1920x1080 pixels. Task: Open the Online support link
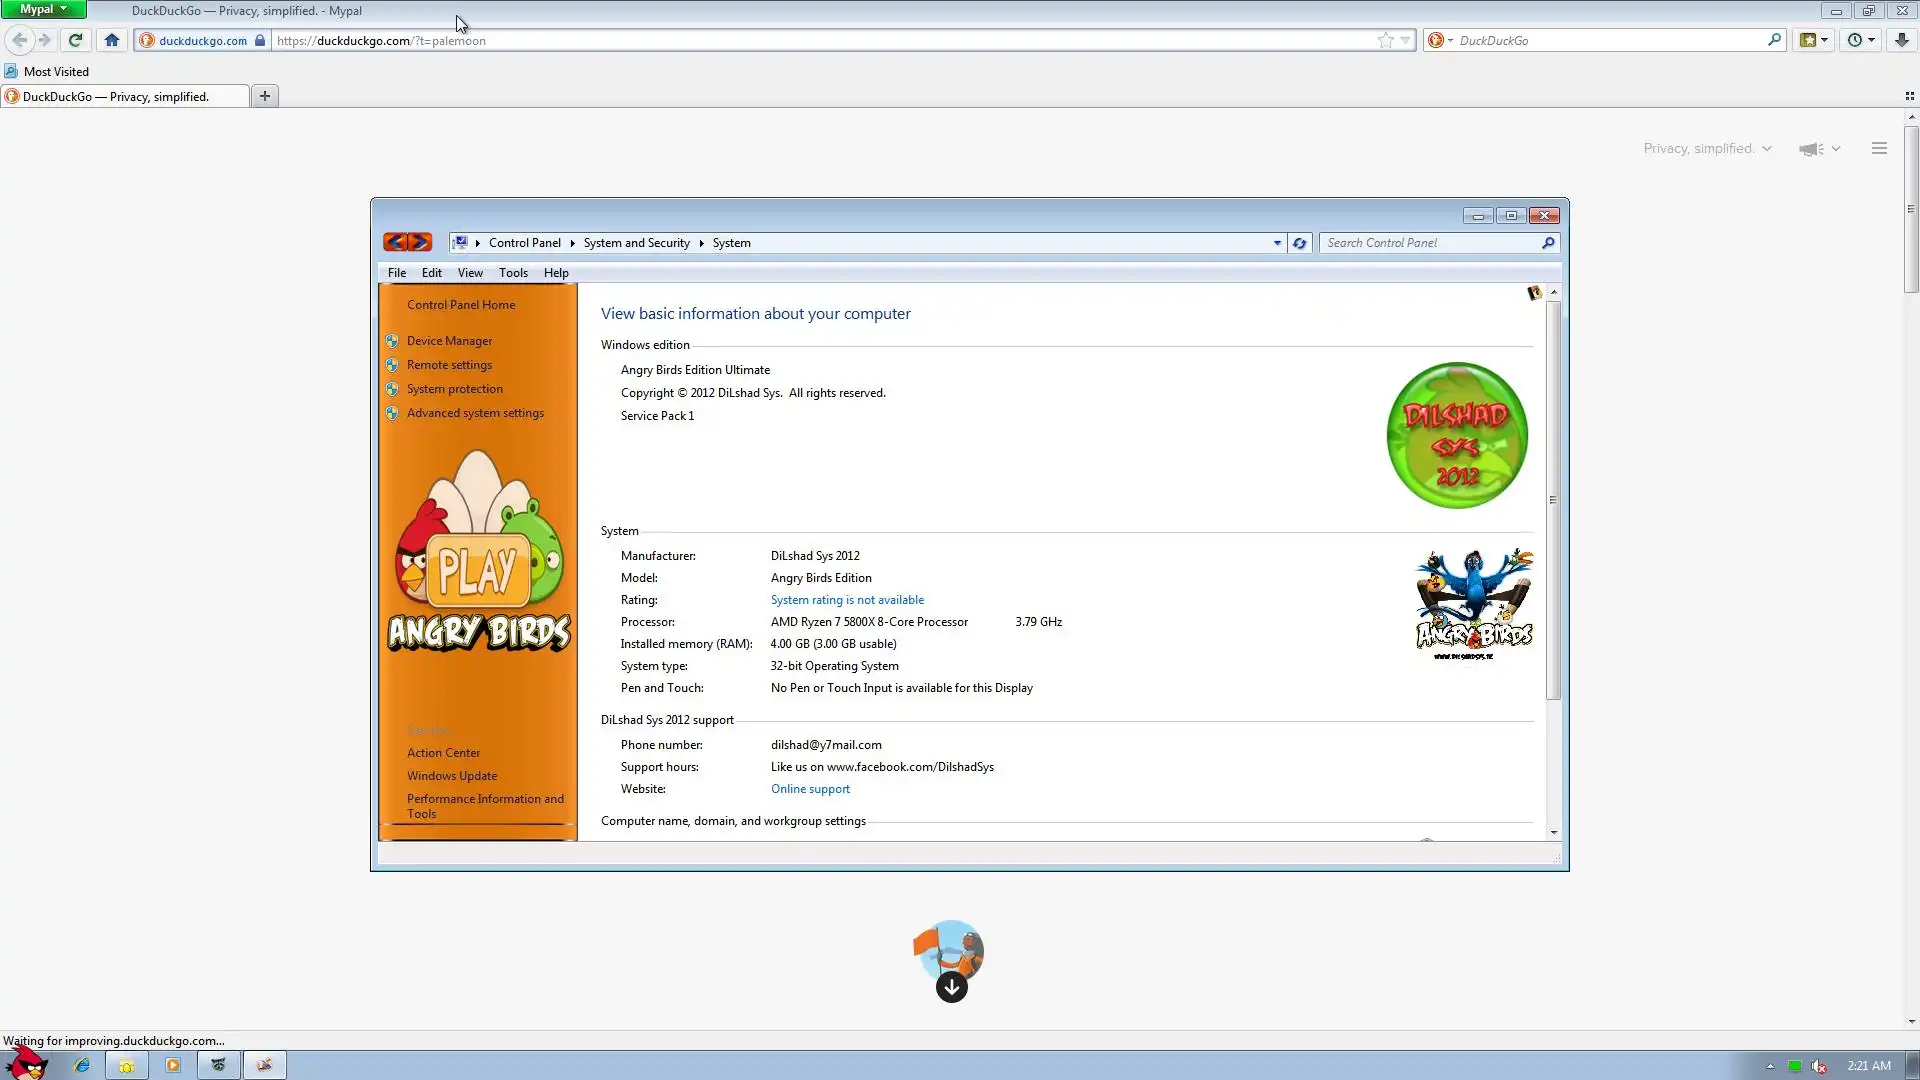click(x=810, y=789)
